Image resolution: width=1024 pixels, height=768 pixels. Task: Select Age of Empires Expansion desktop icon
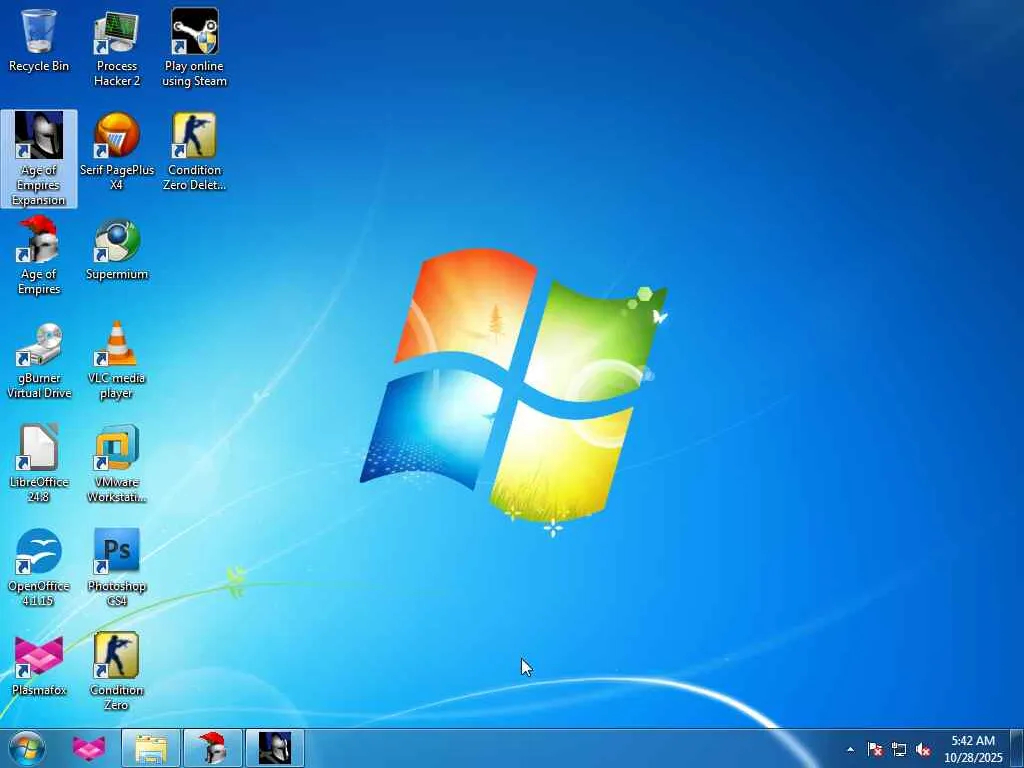pyautogui.click(x=39, y=159)
